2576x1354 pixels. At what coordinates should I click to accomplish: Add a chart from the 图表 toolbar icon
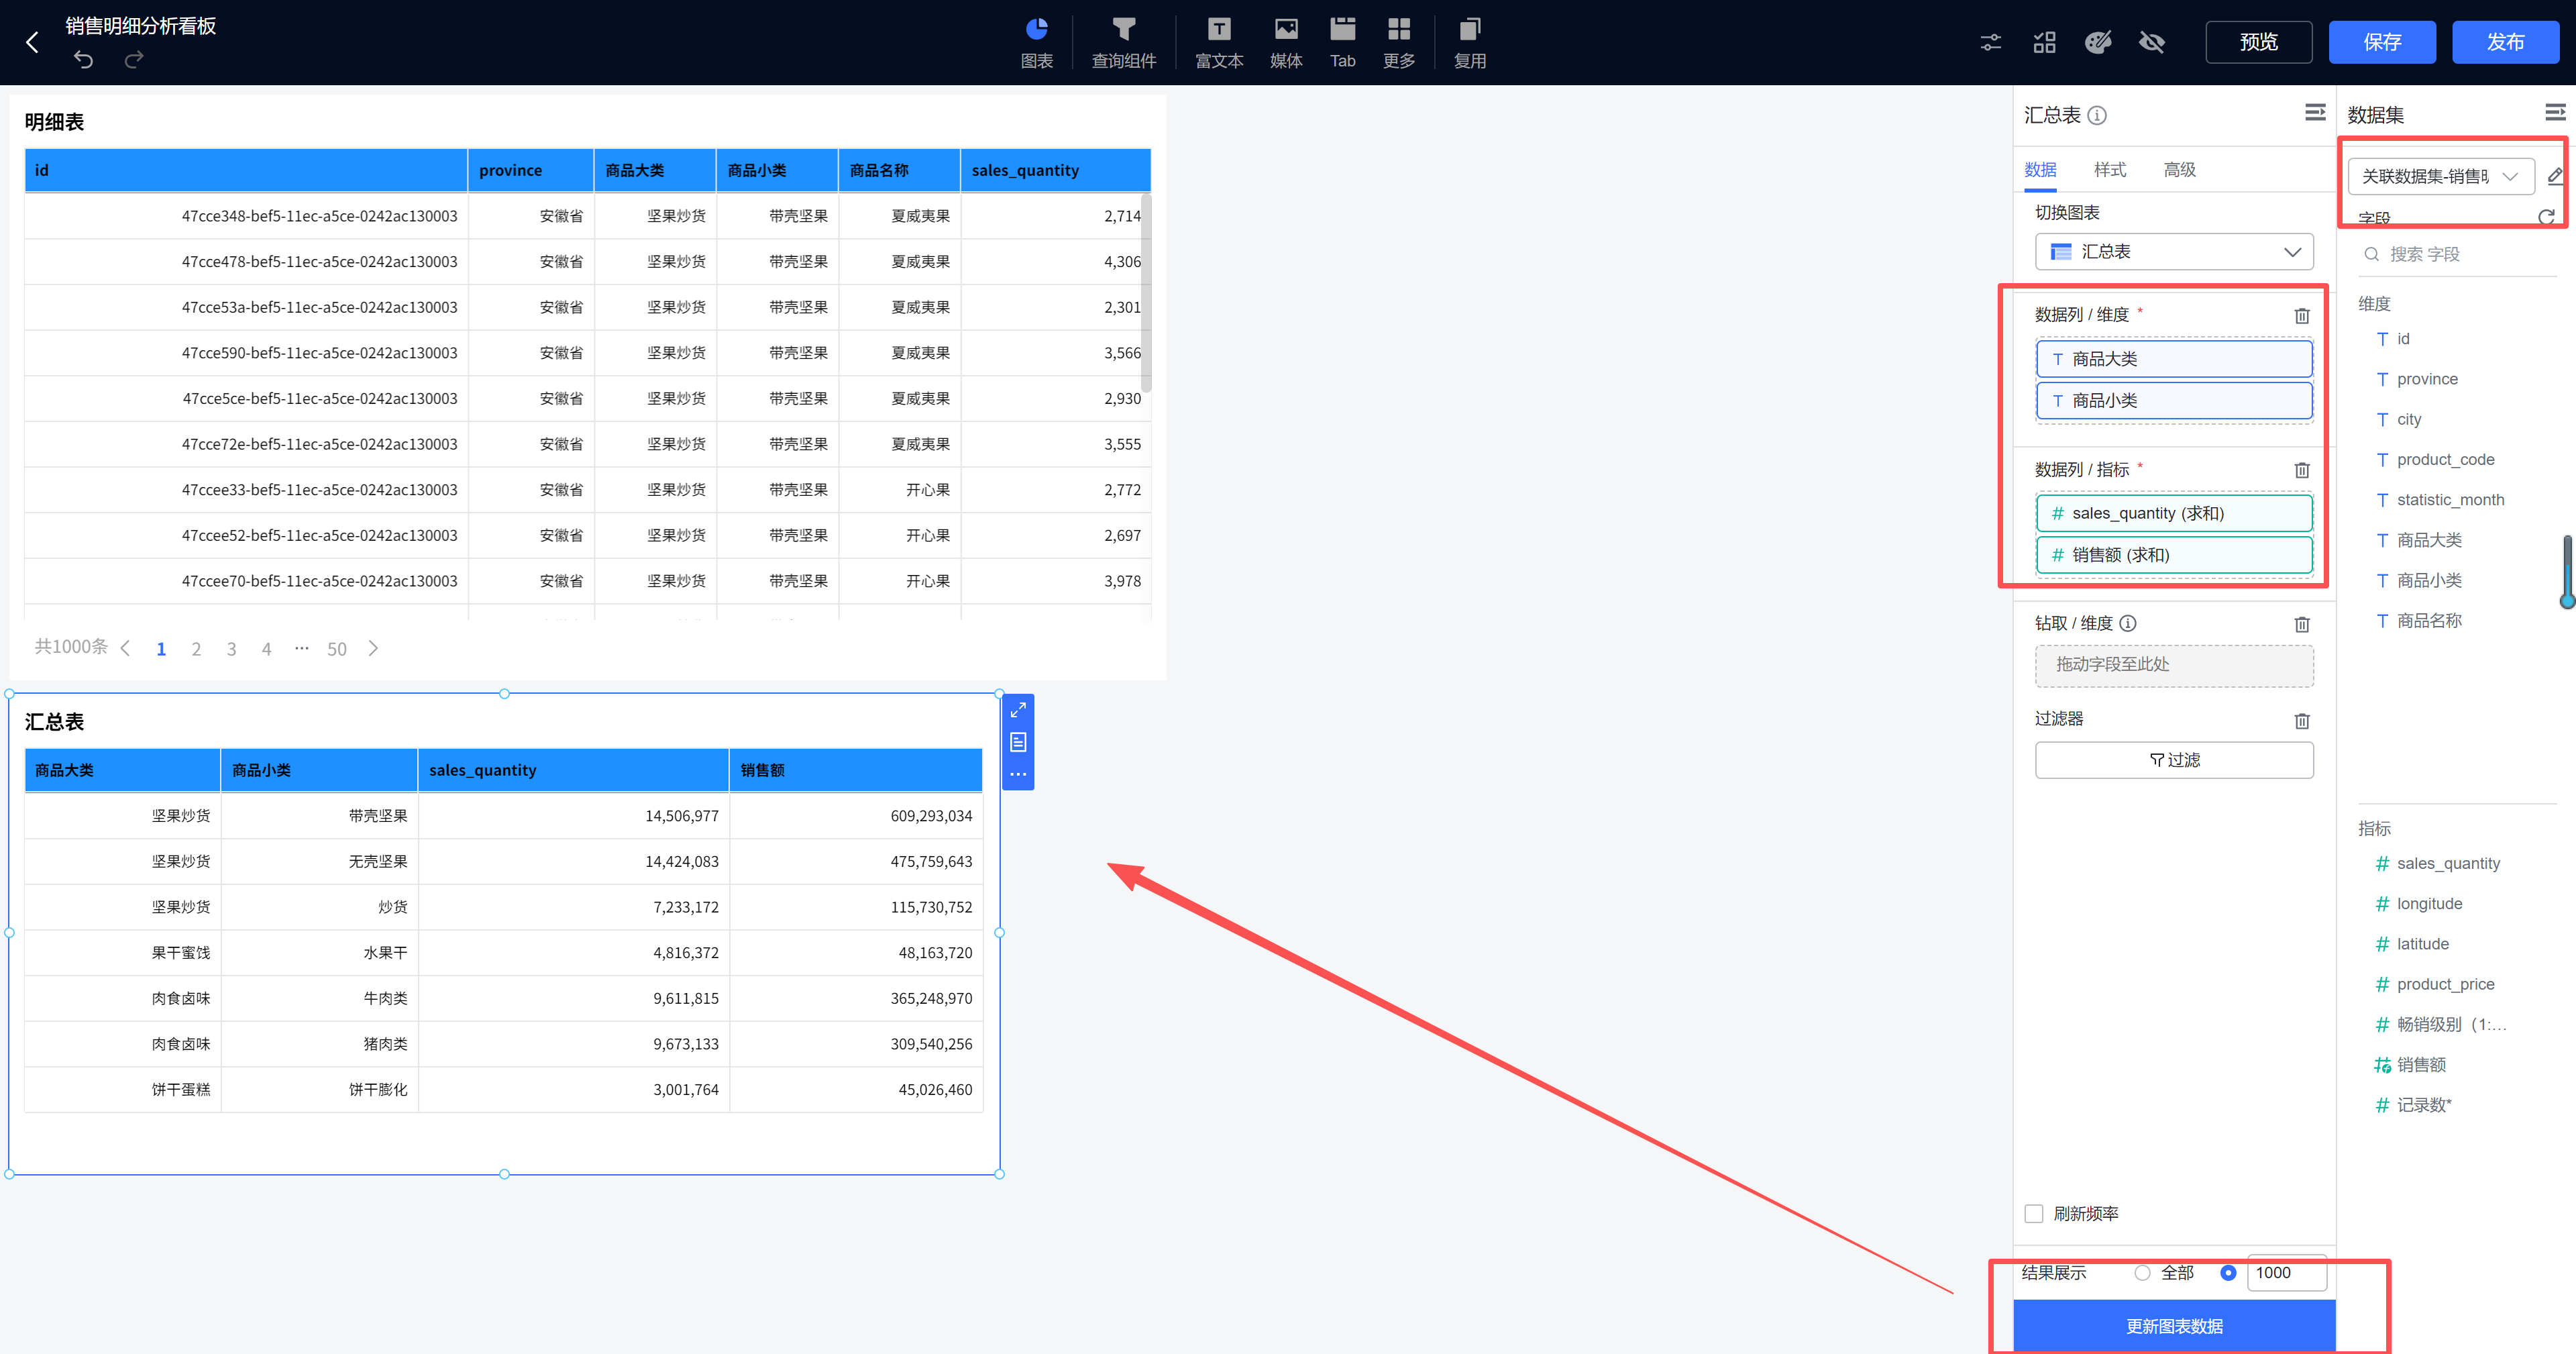coord(1037,42)
